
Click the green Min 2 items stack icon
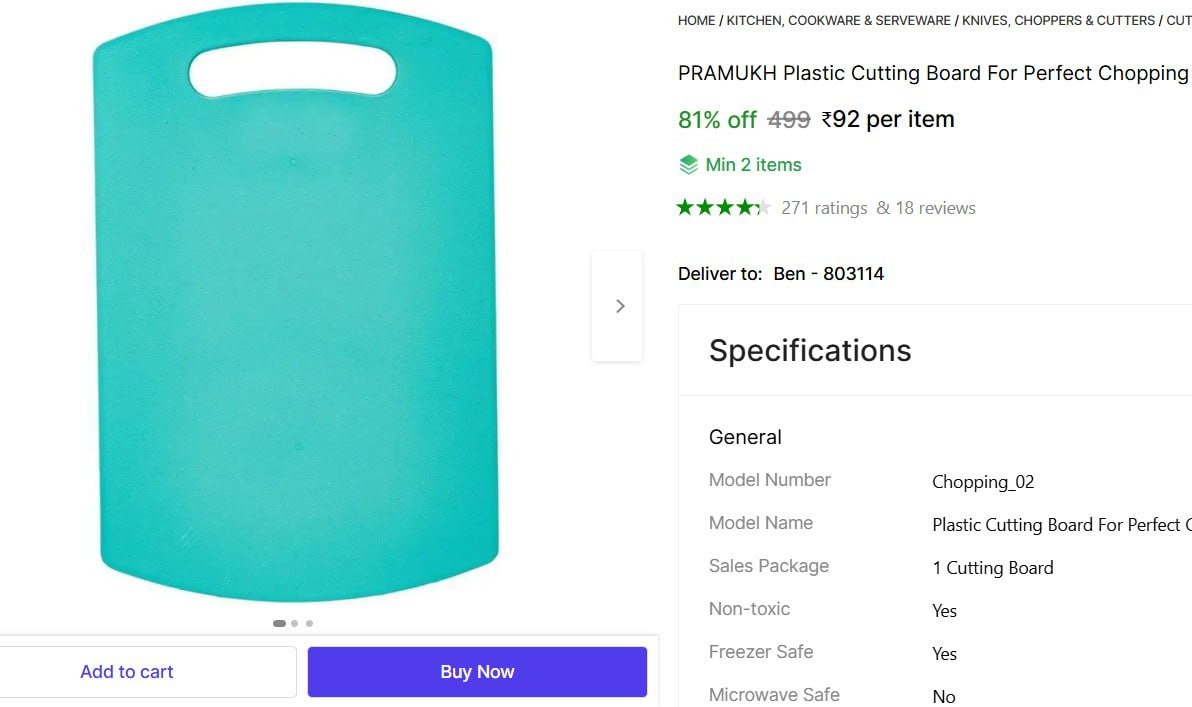coord(688,163)
